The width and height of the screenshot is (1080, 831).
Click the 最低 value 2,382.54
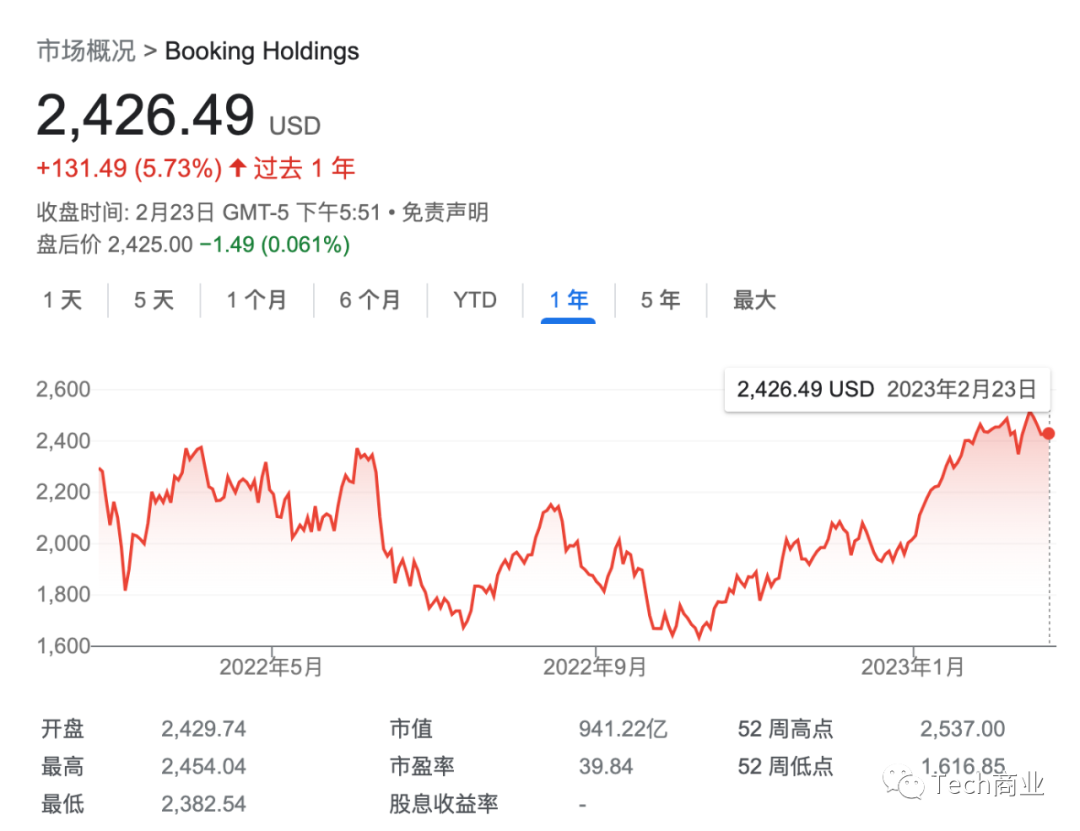pyautogui.click(x=204, y=803)
